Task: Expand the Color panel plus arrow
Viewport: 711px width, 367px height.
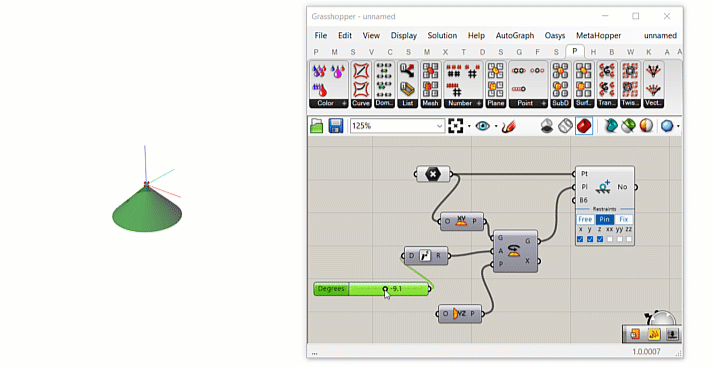Action: (x=344, y=103)
